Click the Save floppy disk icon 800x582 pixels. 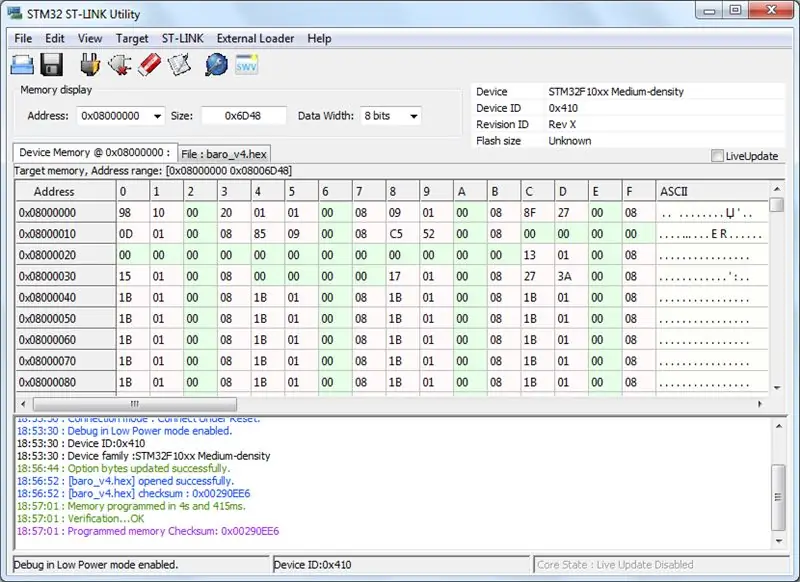point(52,65)
